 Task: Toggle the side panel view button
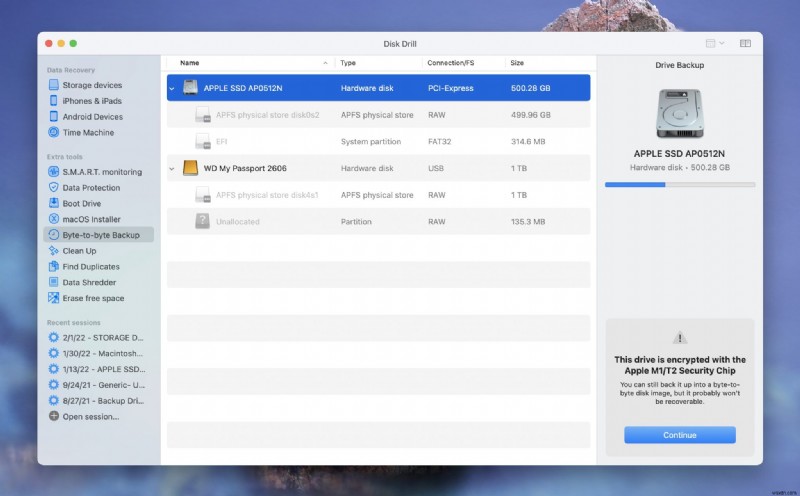click(745, 44)
